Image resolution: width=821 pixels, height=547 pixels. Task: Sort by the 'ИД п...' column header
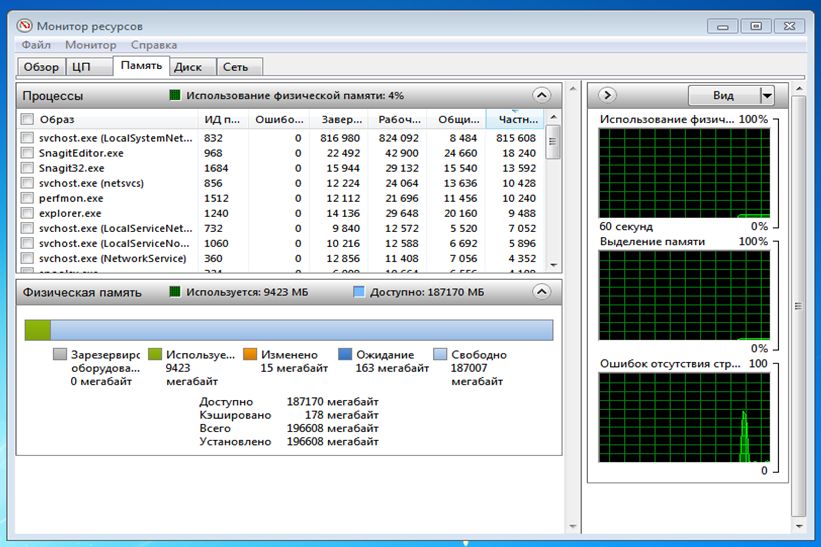pos(221,120)
